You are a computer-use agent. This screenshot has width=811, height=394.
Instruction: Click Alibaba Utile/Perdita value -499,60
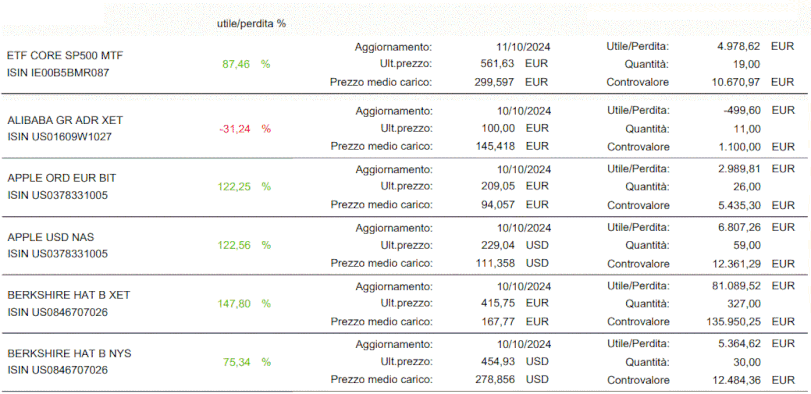click(x=741, y=111)
